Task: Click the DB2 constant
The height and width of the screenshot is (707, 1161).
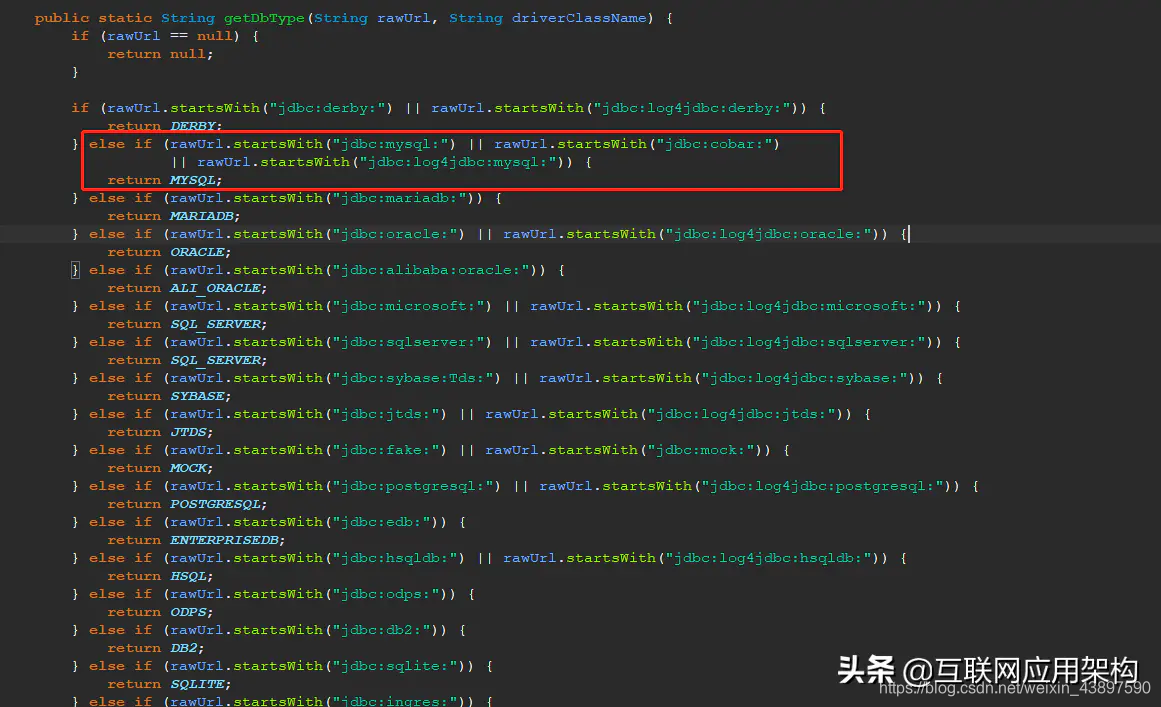Action: [184, 649]
